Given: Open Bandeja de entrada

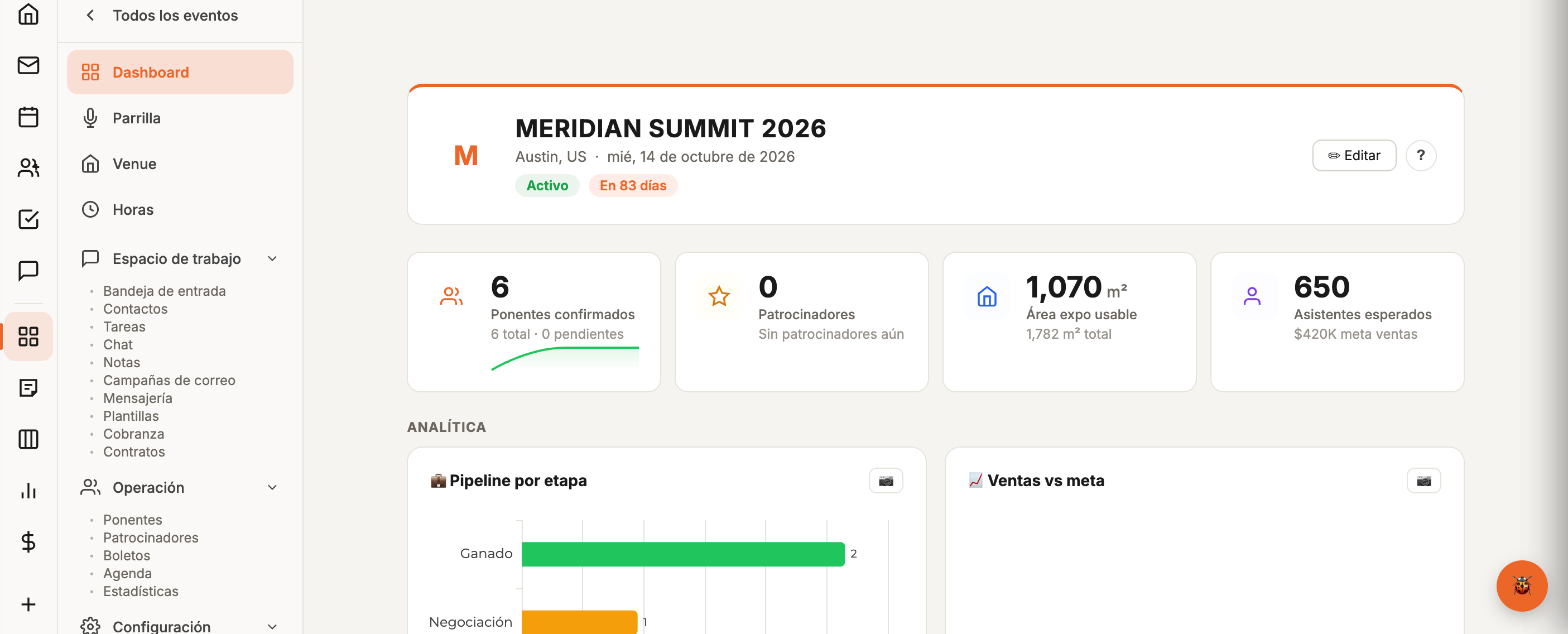Looking at the screenshot, I should click(x=164, y=291).
